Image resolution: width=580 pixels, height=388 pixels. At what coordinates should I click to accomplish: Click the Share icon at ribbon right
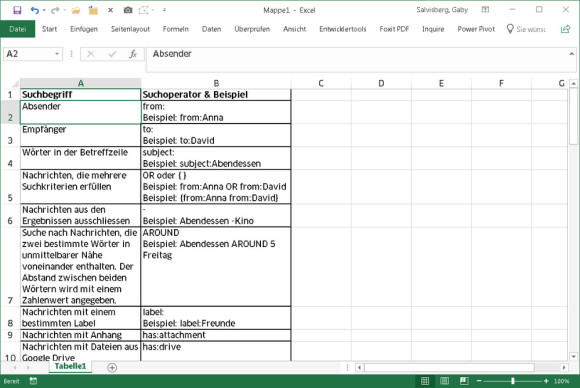pyautogui.click(x=565, y=29)
